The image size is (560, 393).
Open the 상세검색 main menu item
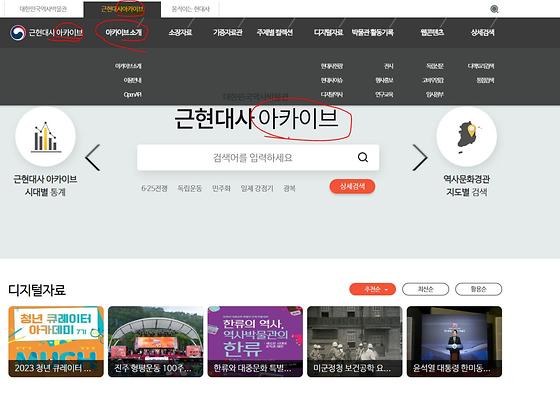pyautogui.click(x=482, y=33)
